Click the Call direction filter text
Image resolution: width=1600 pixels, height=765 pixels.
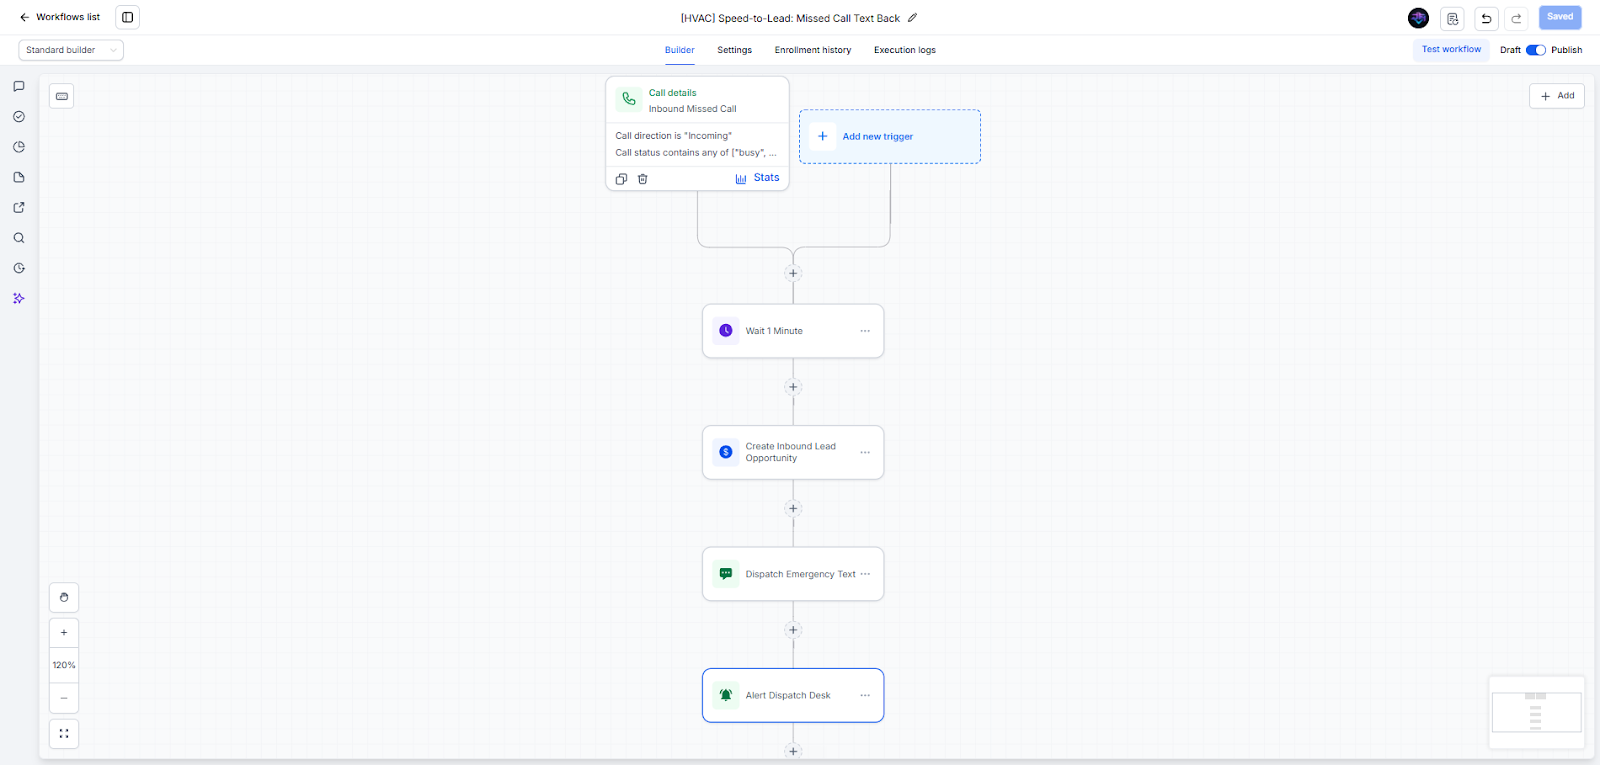(674, 136)
